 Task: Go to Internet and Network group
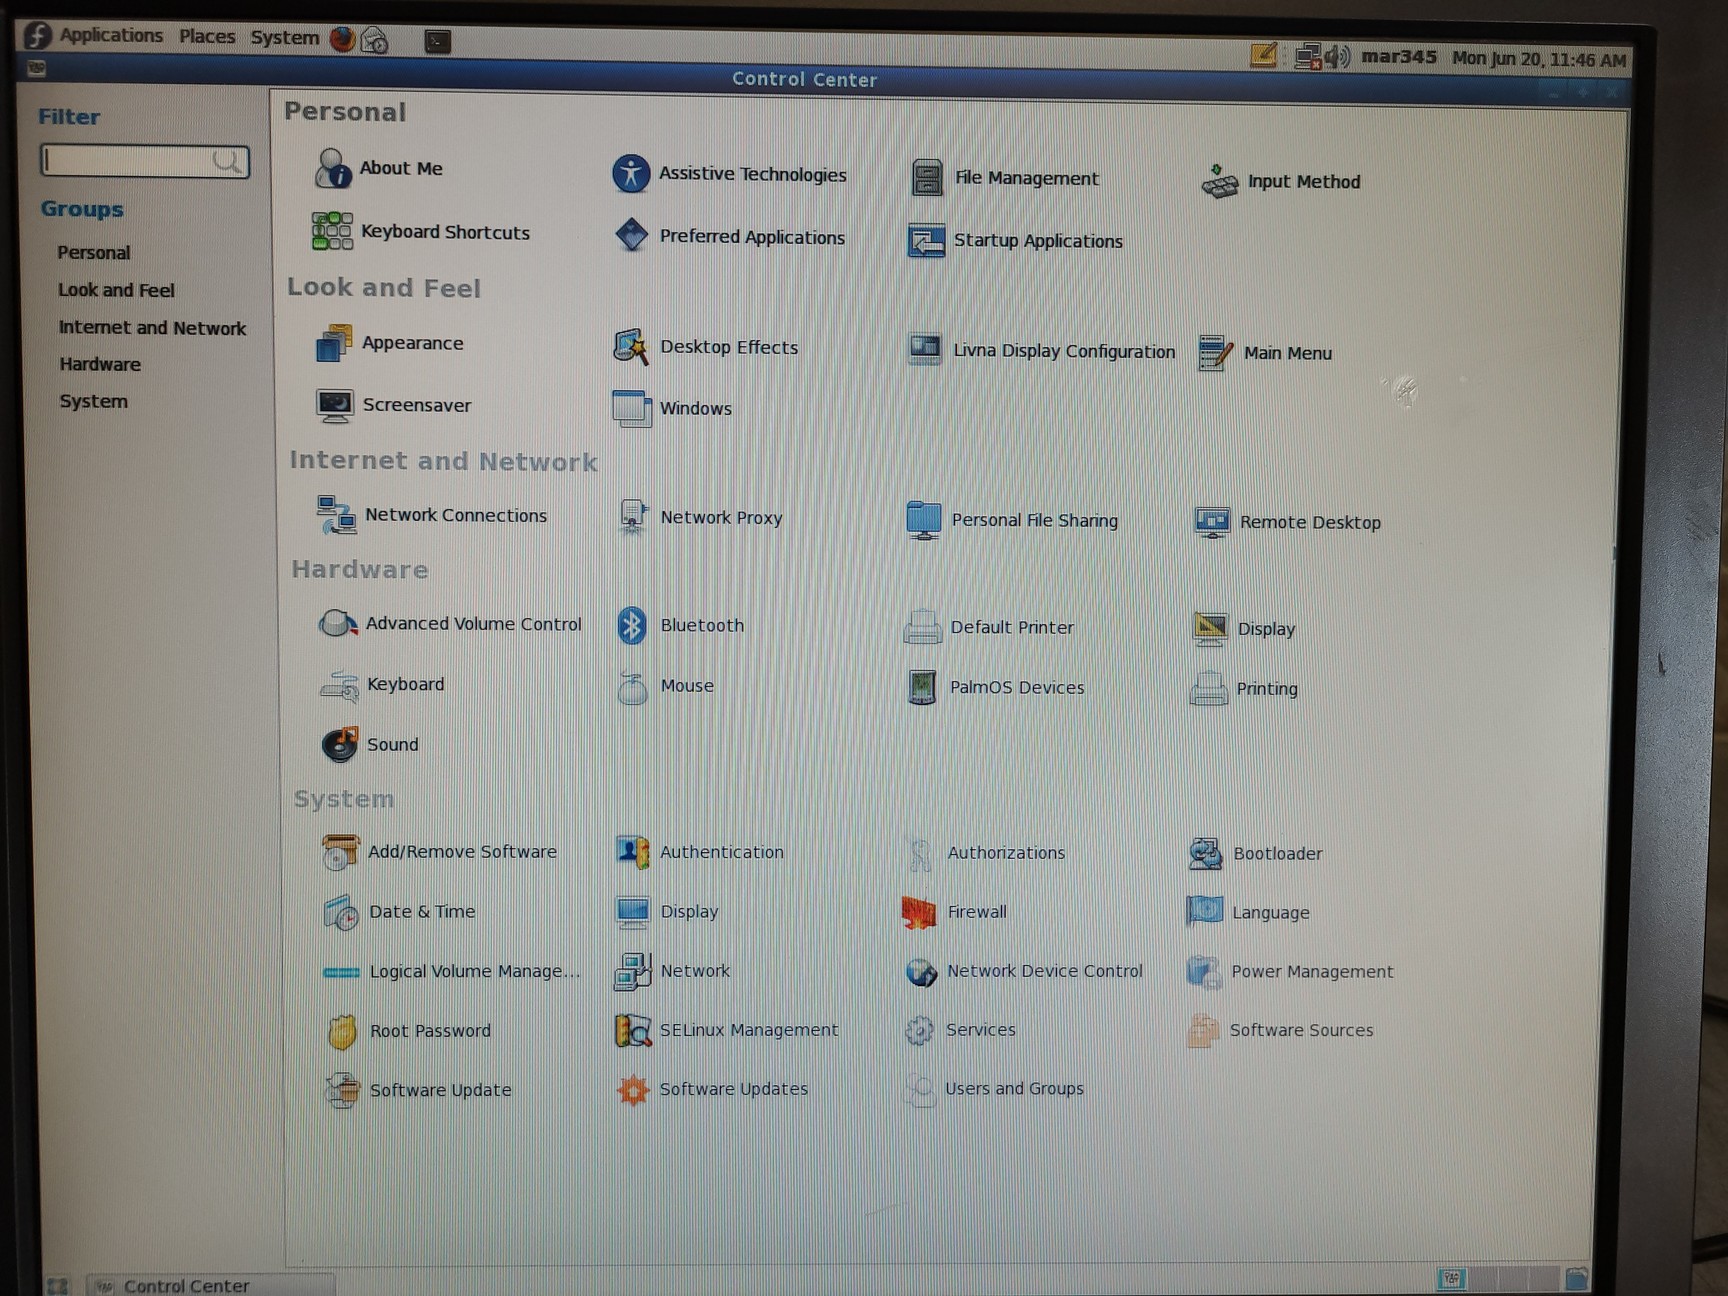pos(152,328)
